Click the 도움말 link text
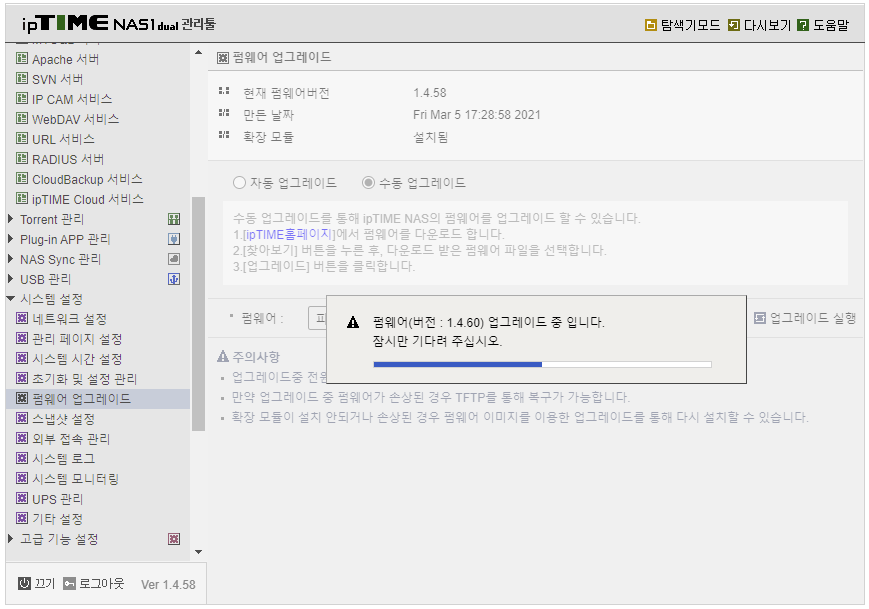869x609 pixels. tap(831, 25)
